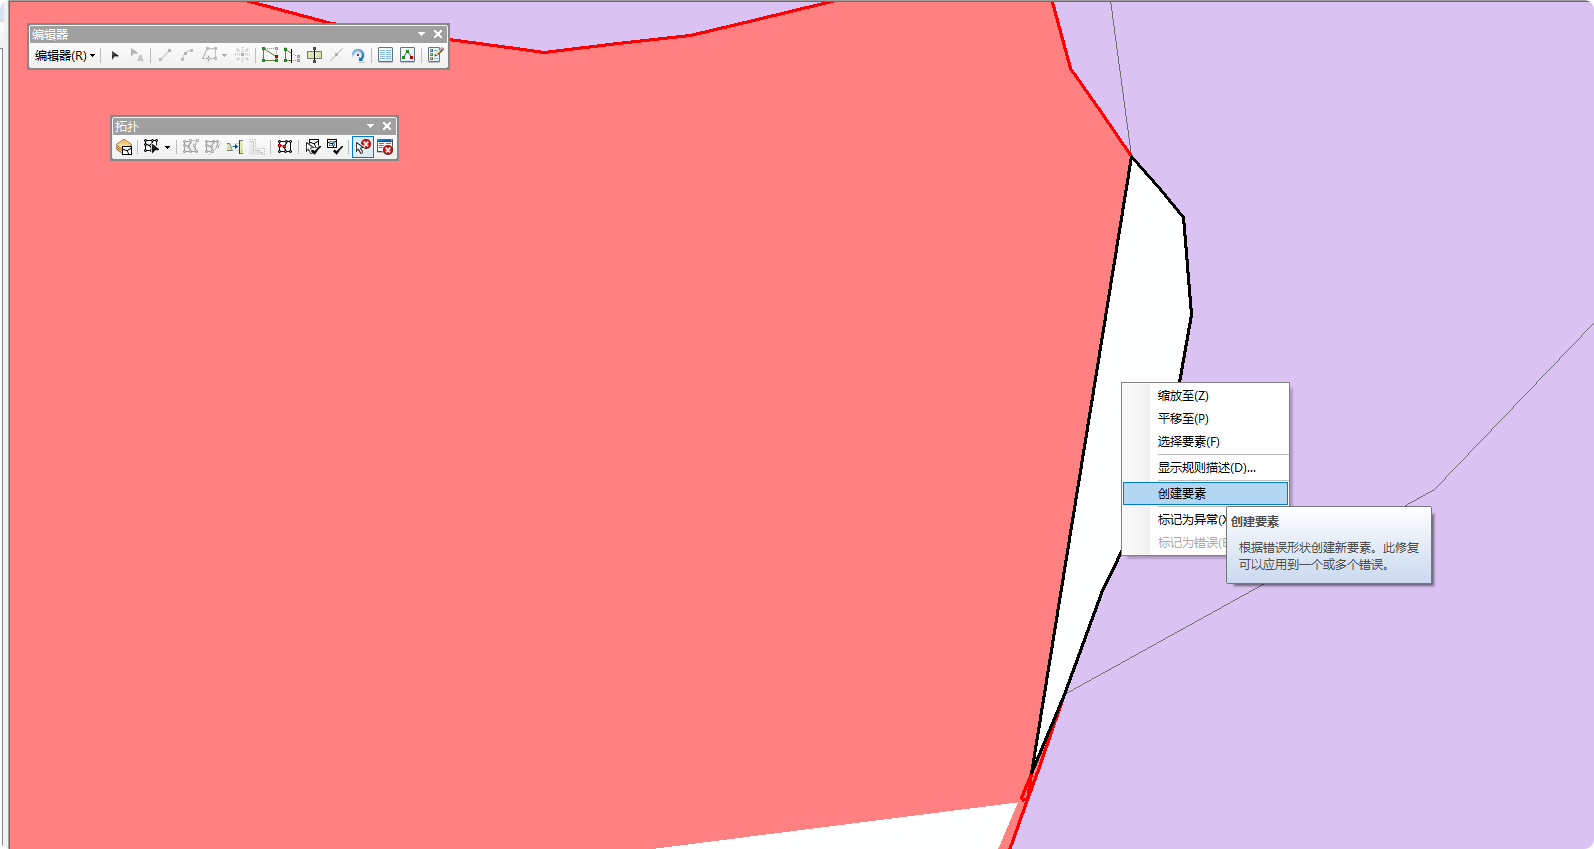Choose the End Point Arc Segment tool

pos(187,55)
